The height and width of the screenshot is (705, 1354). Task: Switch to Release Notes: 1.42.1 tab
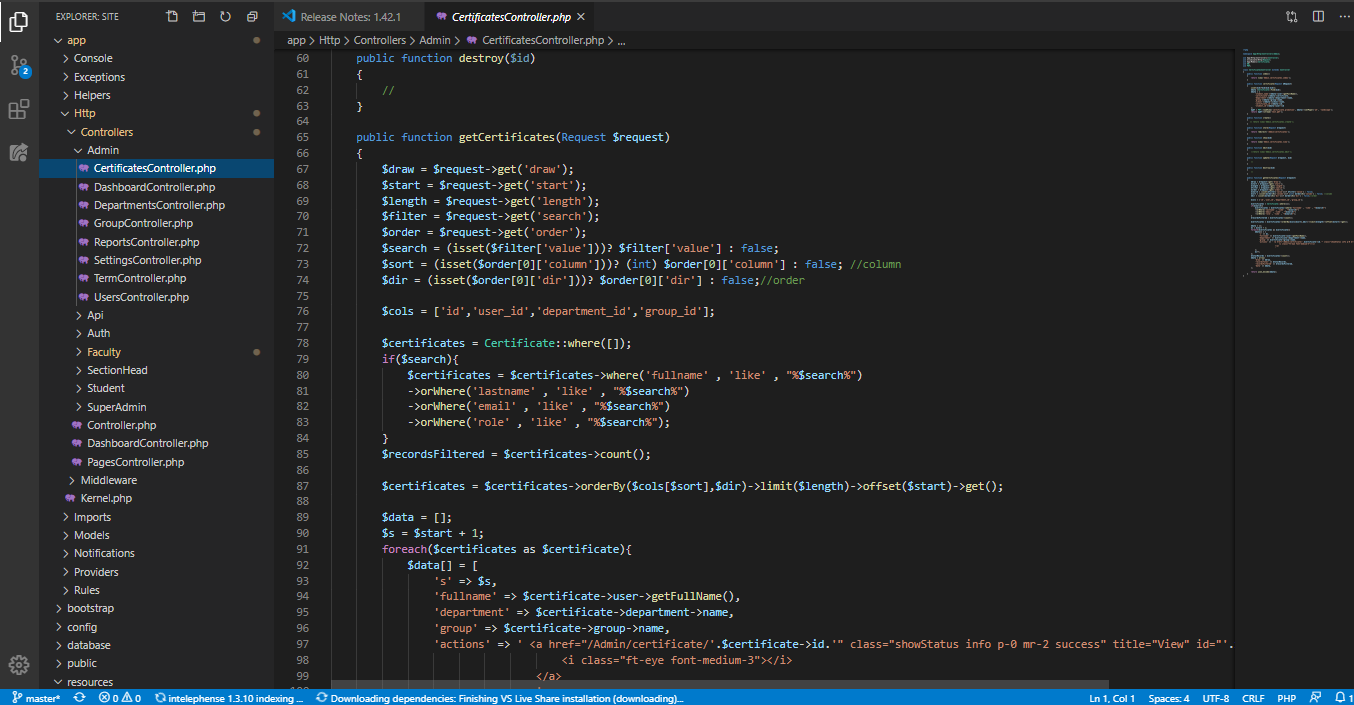(x=349, y=17)
